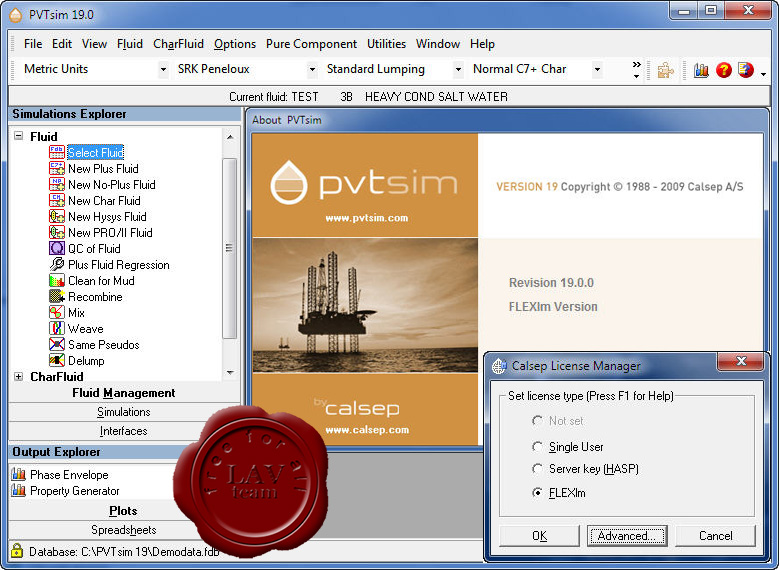Click the QC of Fluid icon
This screenshot has width=779, height=570.
(57, 248)
